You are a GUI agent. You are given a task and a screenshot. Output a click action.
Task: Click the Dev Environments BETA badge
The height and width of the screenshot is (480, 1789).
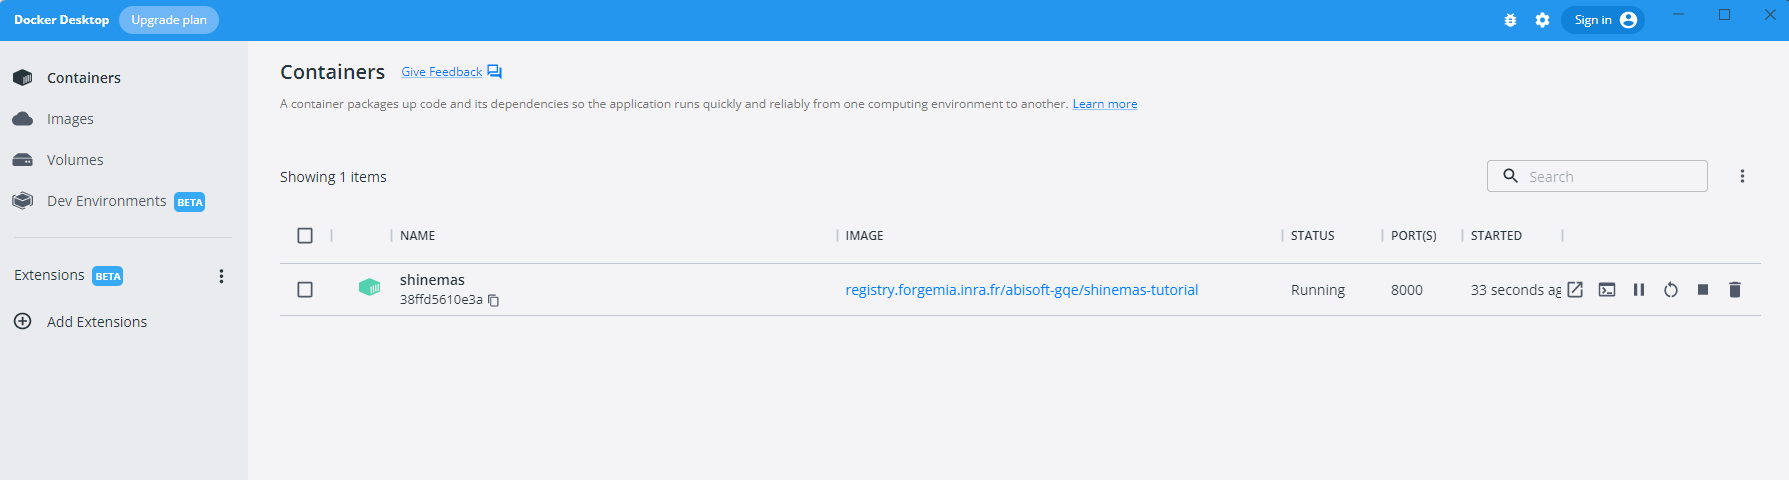(190, 202)
